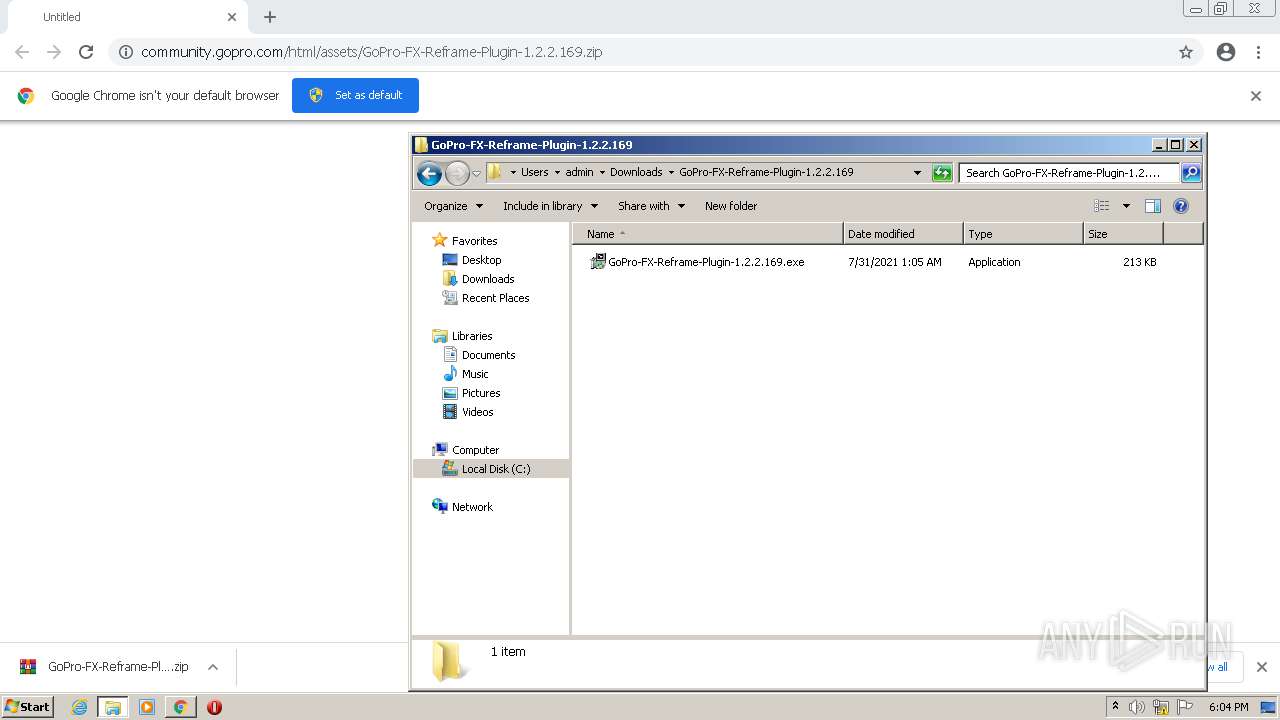
Task: Open Windows Media Player taskbar icon
Action: [147, 707]
